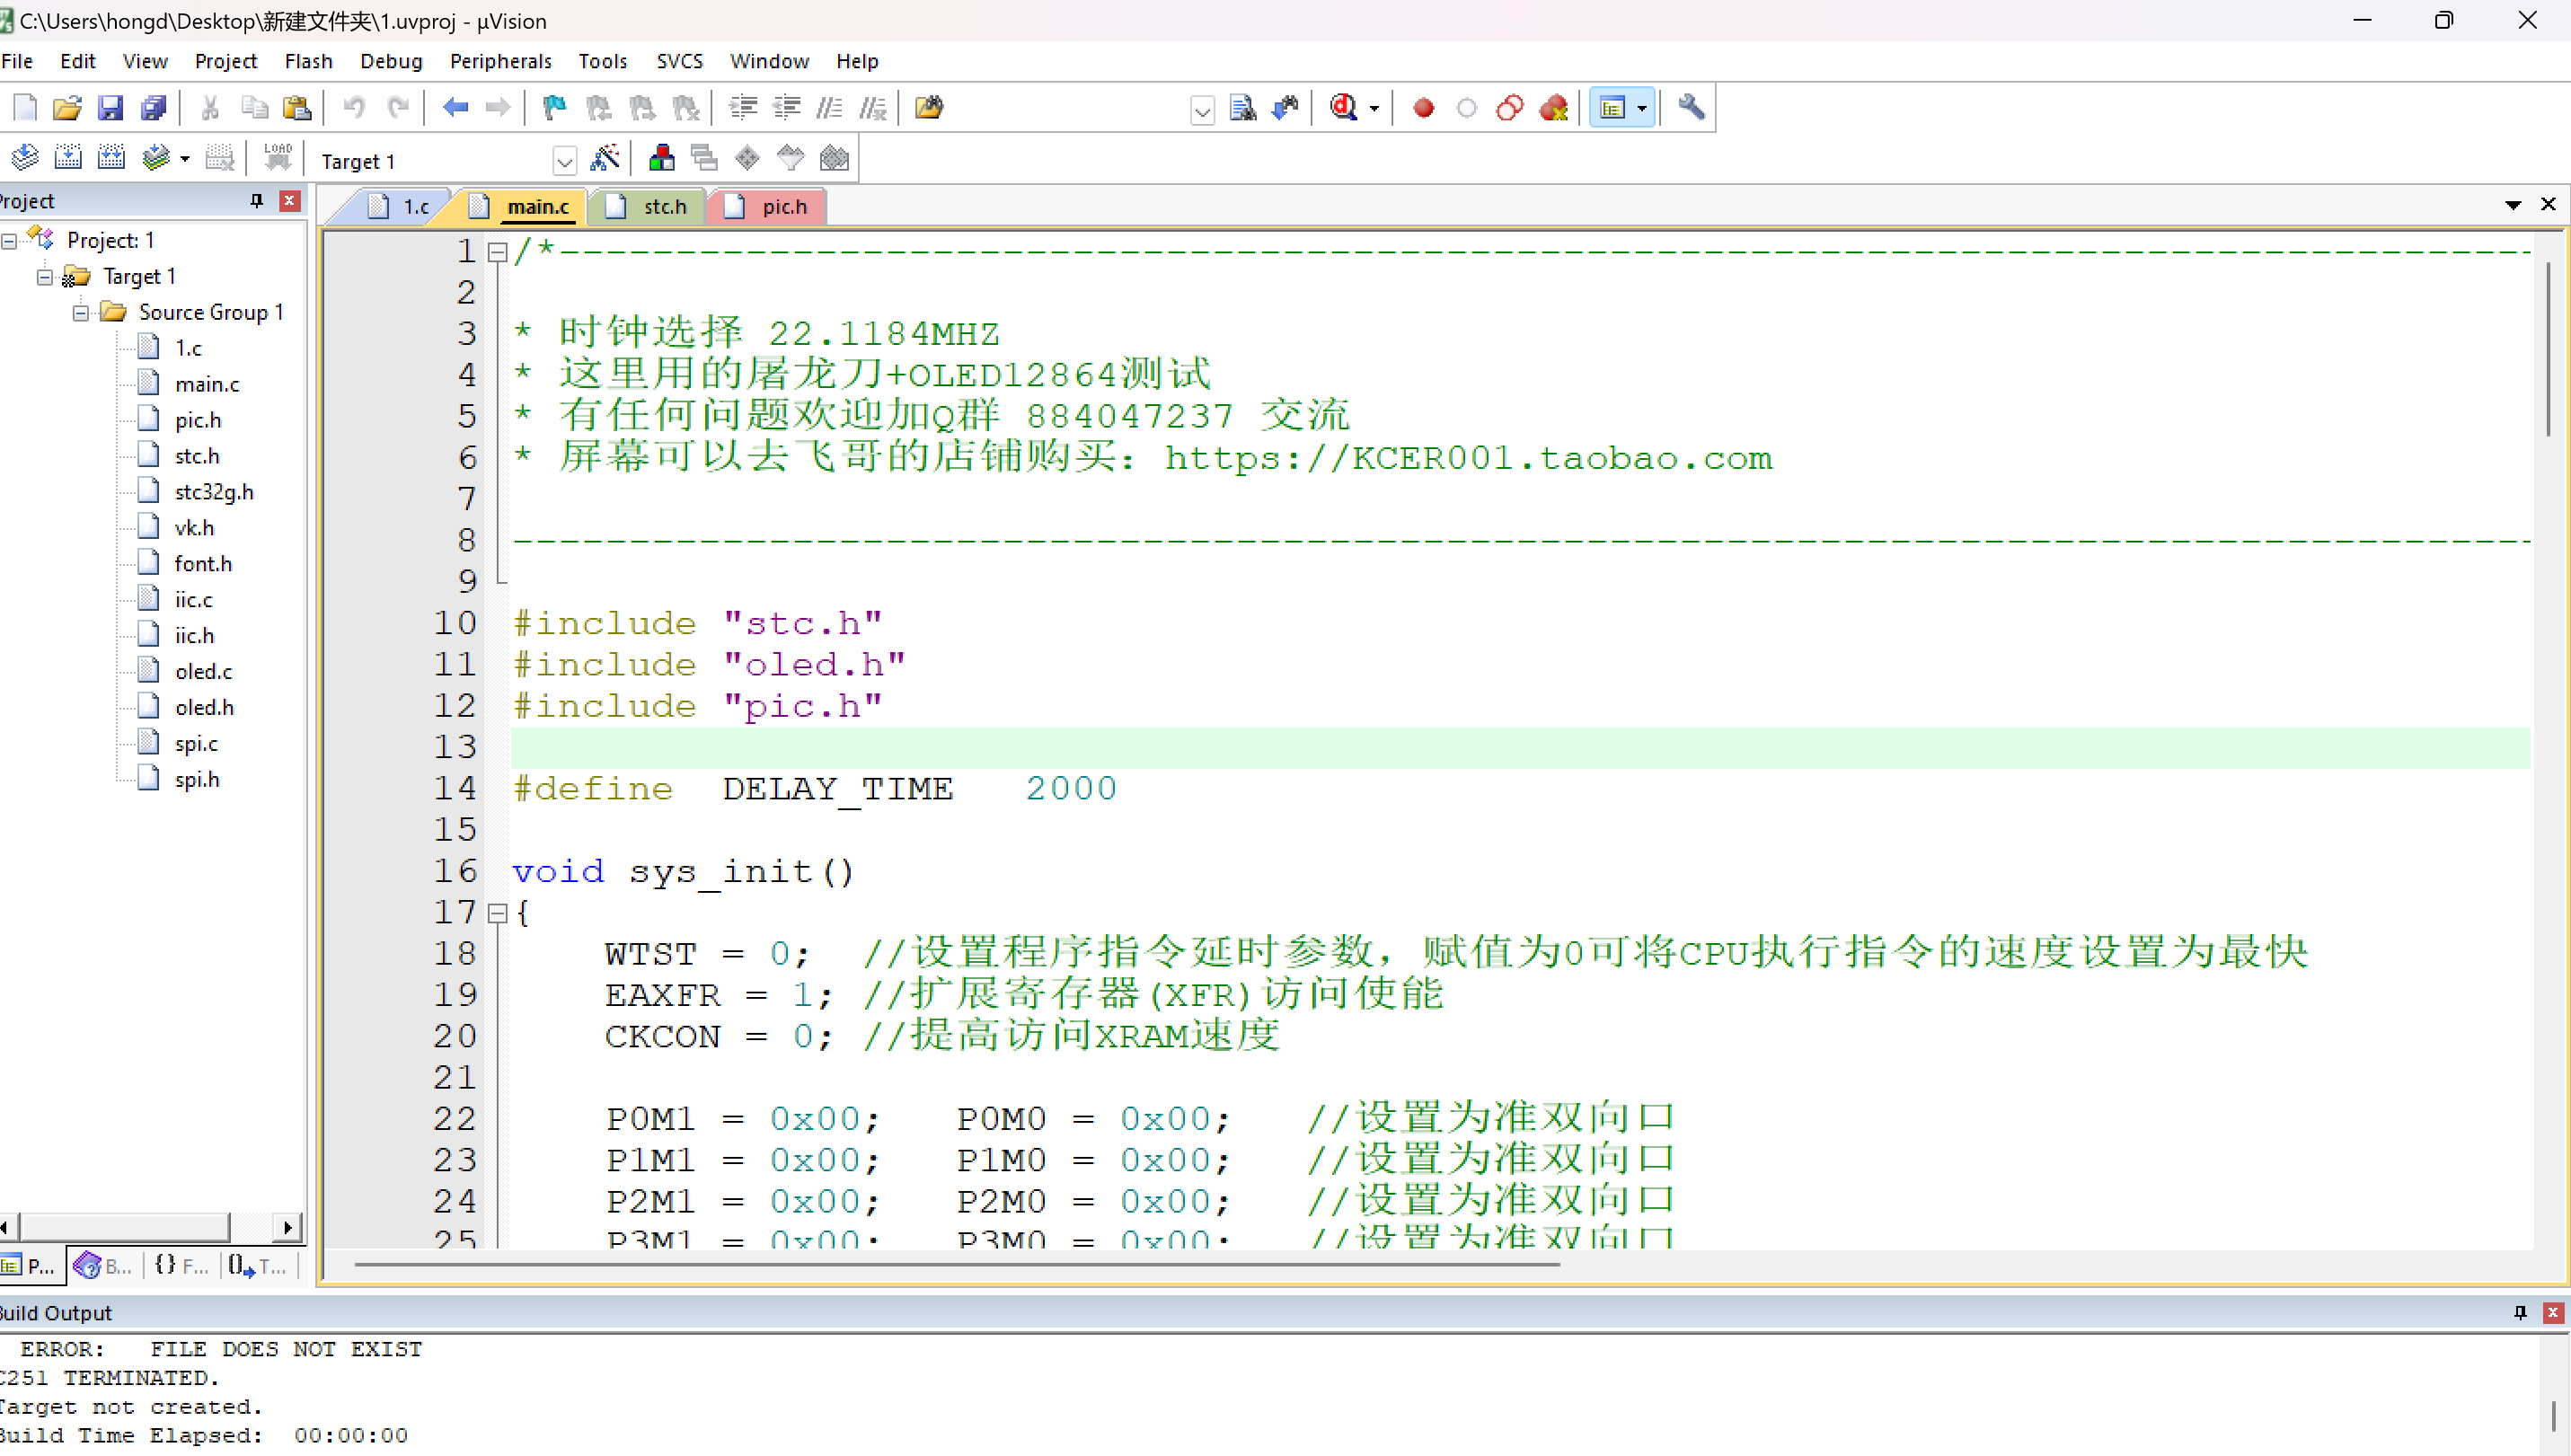This screenshot has height=1456, width=2571.
Task: Toggle the window layout button in toolbar
Action: click(x=1612, y=108)
